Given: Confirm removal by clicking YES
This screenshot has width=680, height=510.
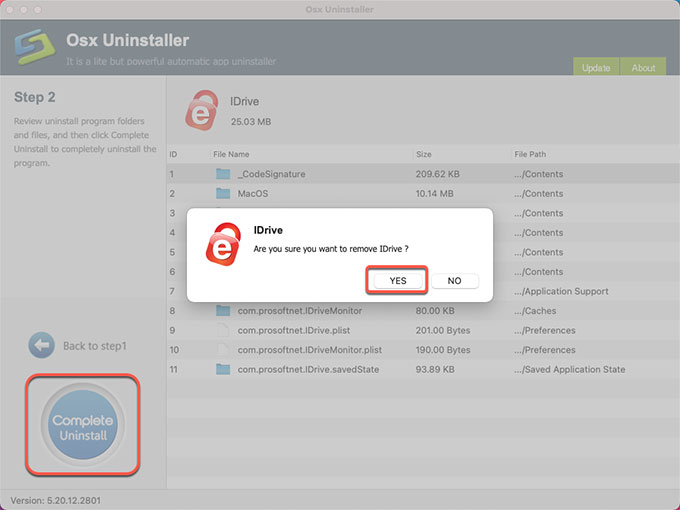Looking at the screenshot, I should click(398, 281).
